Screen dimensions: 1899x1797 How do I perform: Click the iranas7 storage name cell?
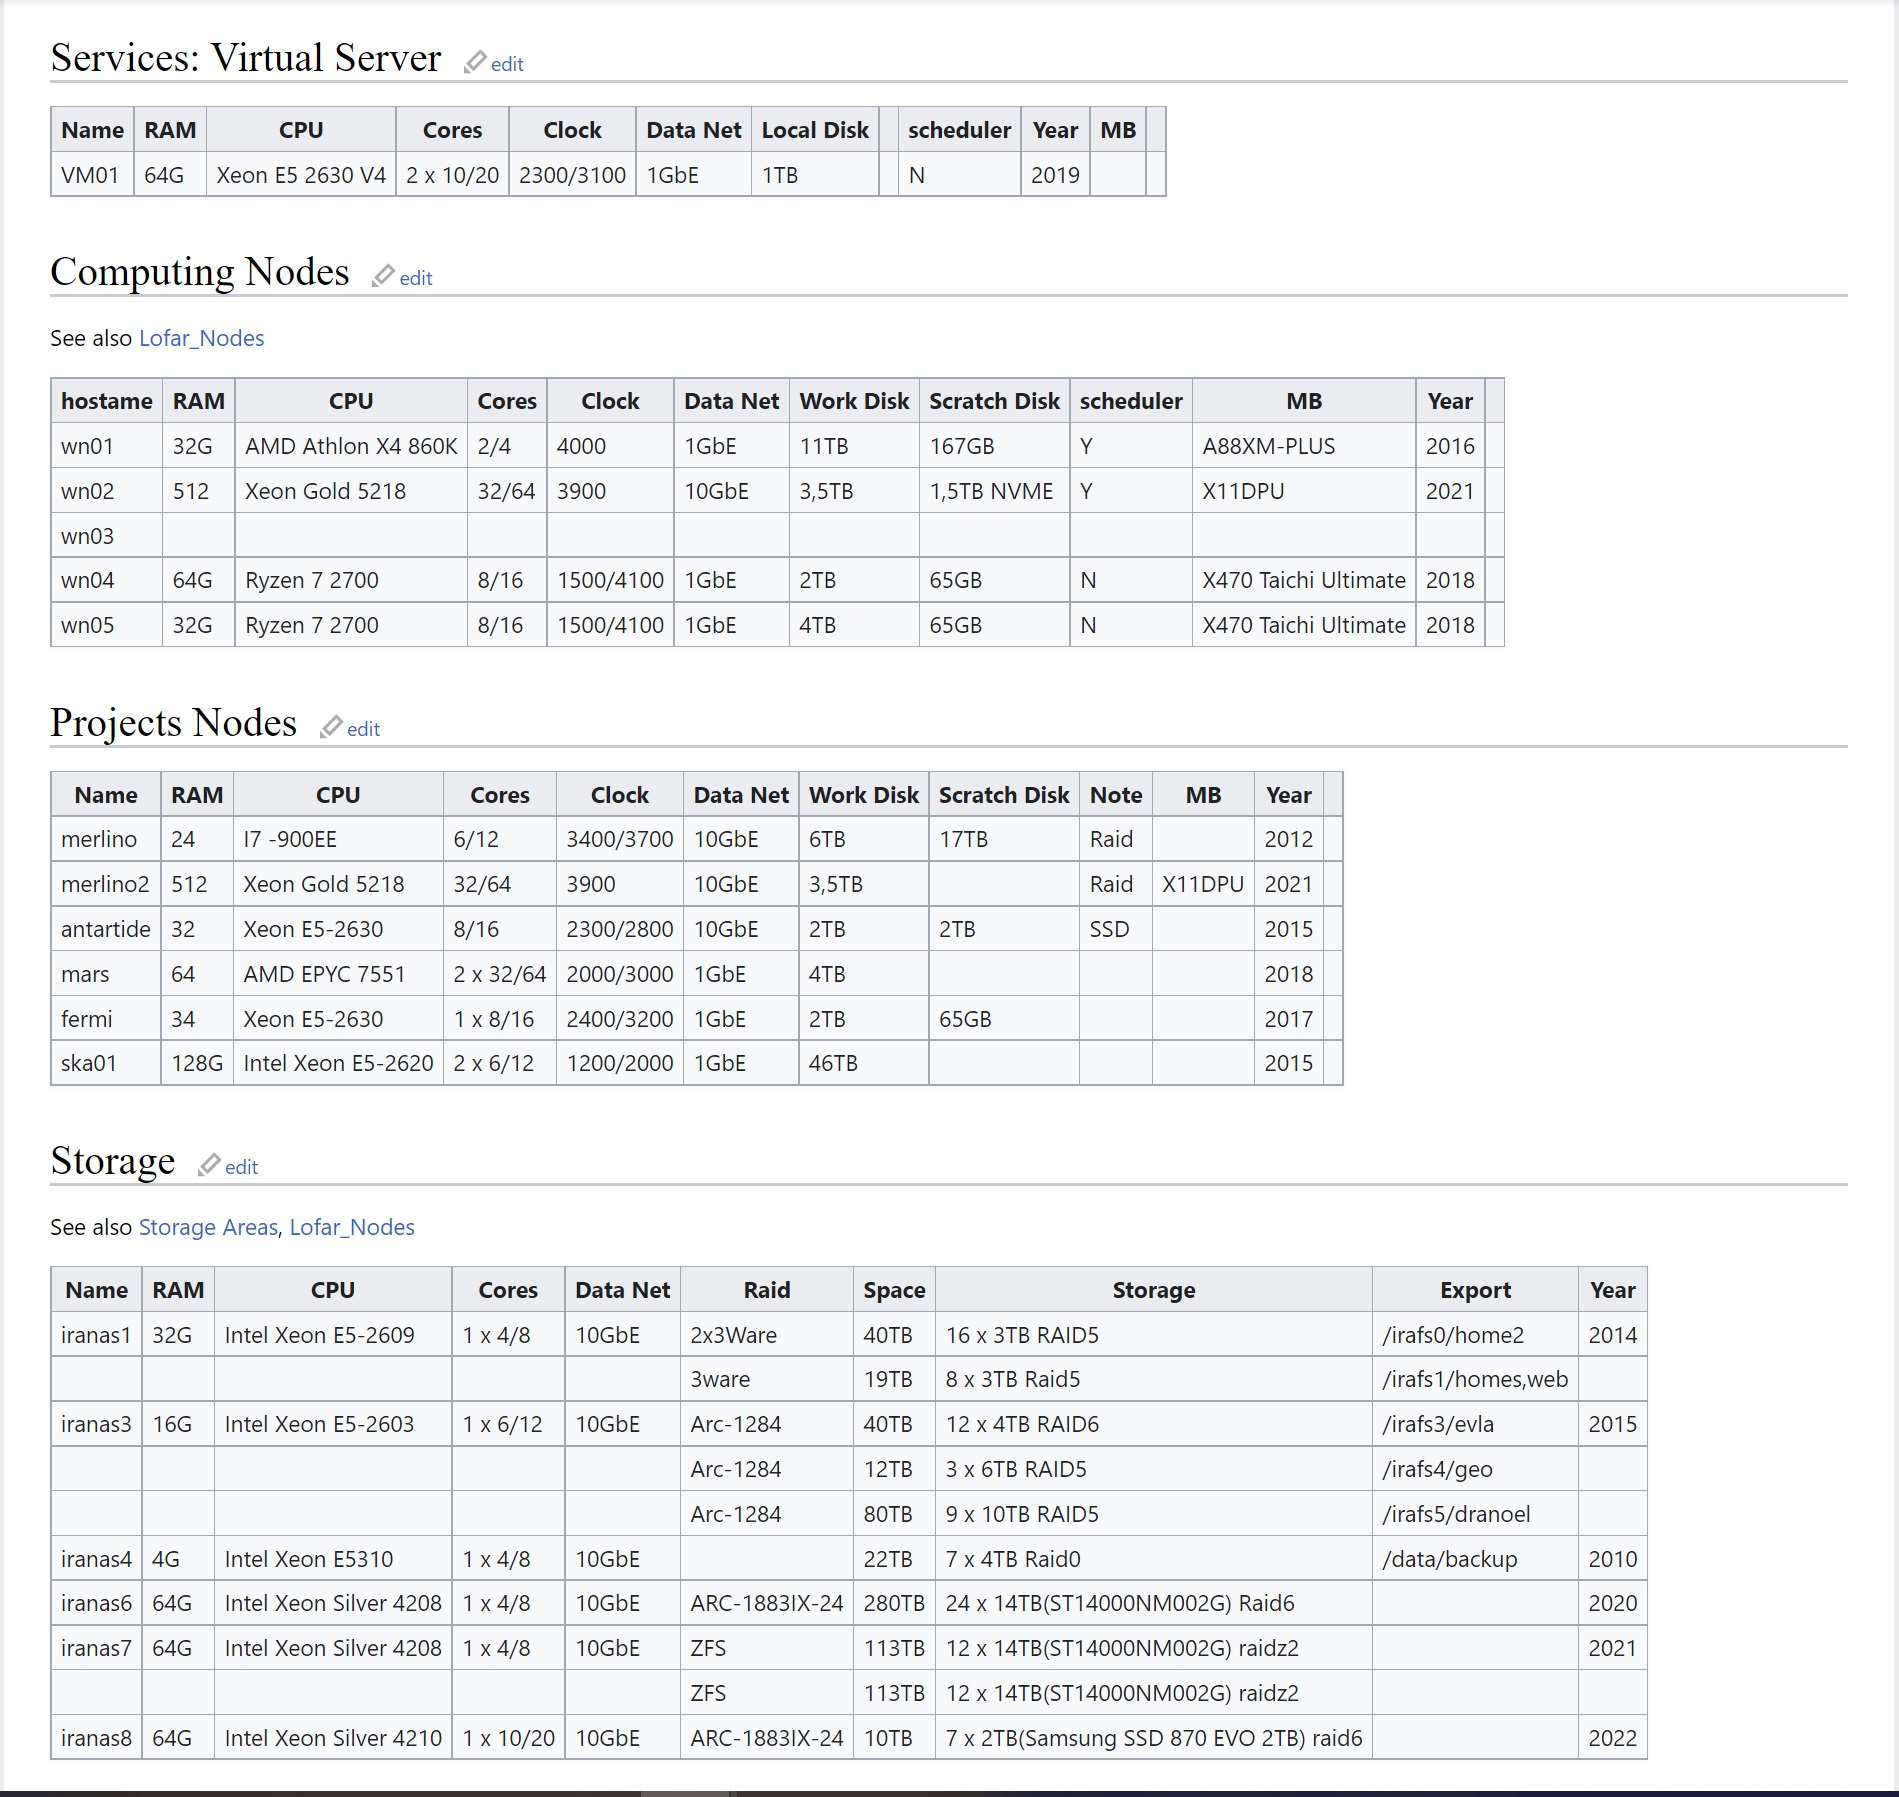click(96, 1648)
